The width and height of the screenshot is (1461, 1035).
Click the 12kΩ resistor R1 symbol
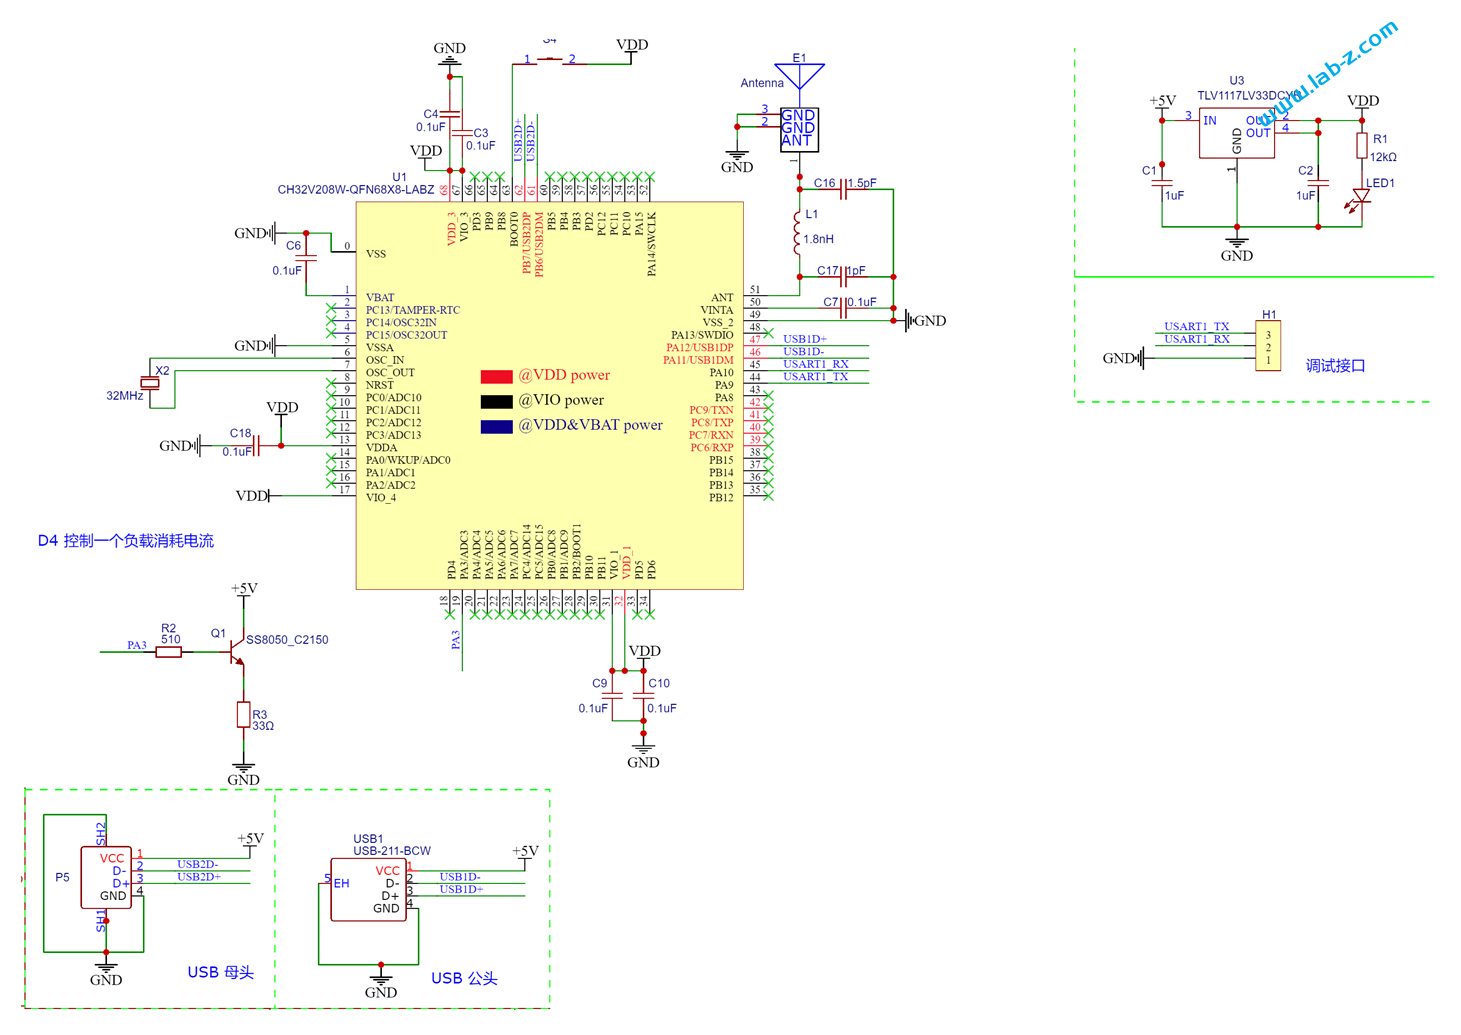(1360, 148)
